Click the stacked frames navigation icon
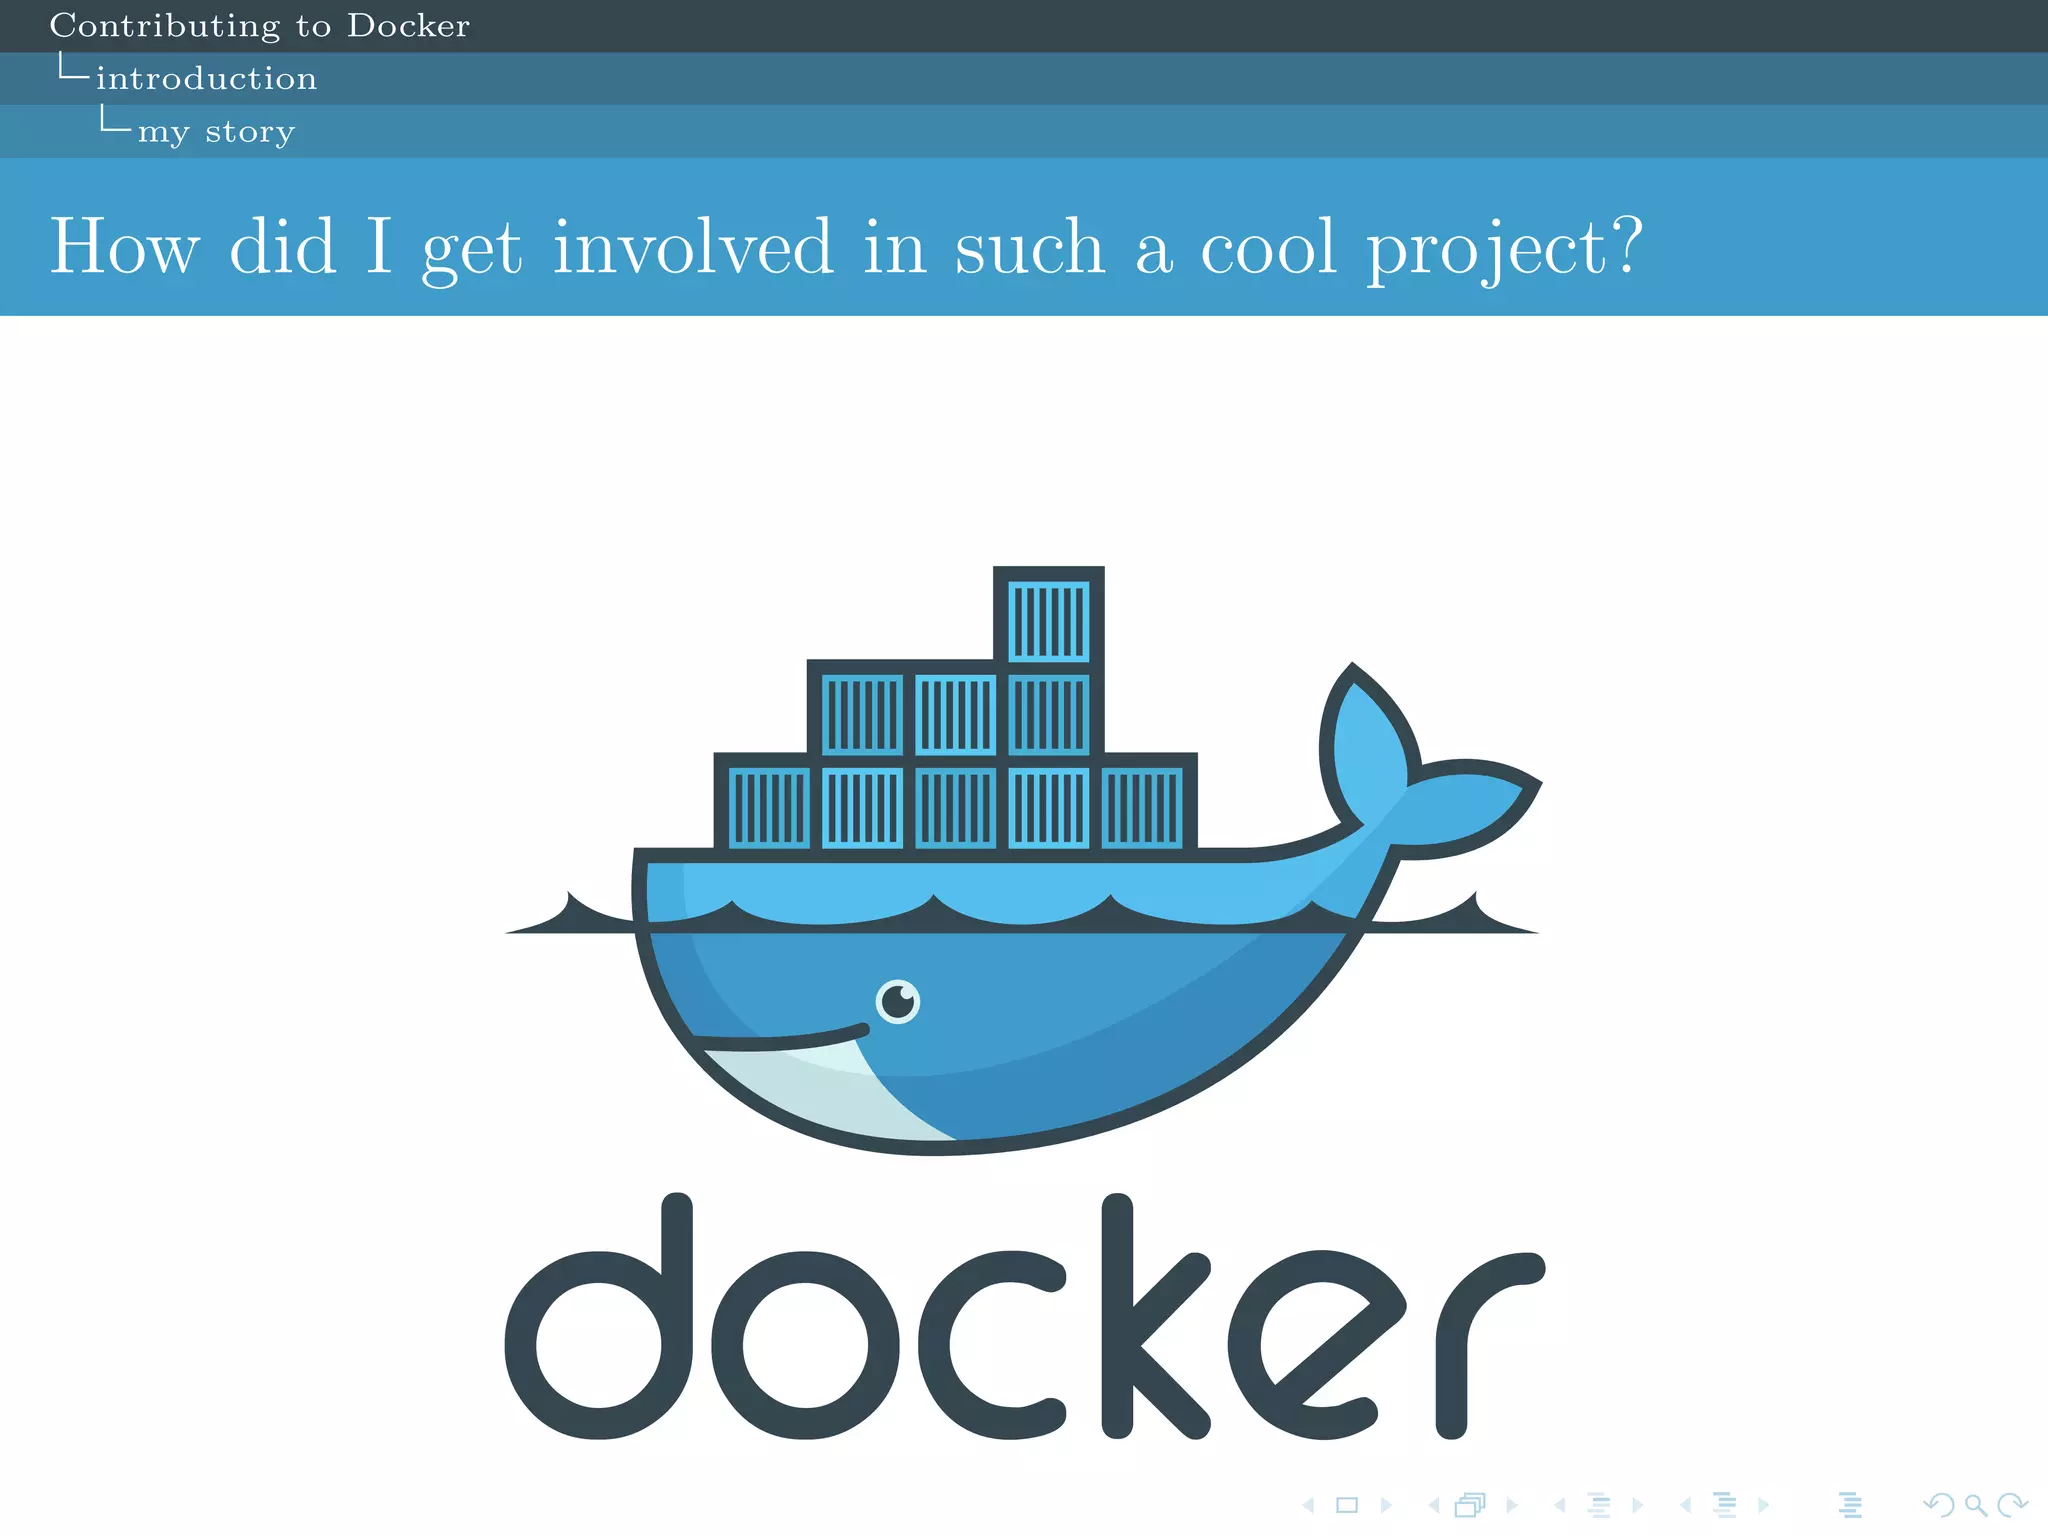Viewport: 2048px width, 1536px height. 1471,1505
